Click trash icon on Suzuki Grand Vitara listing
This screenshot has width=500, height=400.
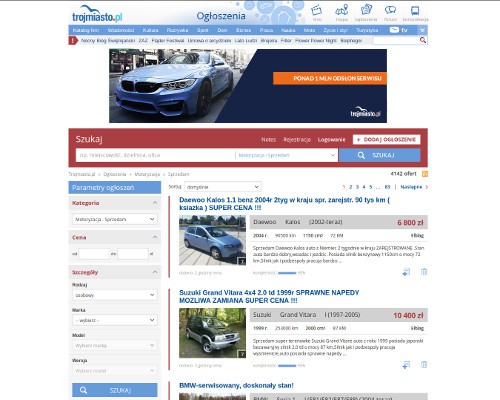(x=424, y=365)
